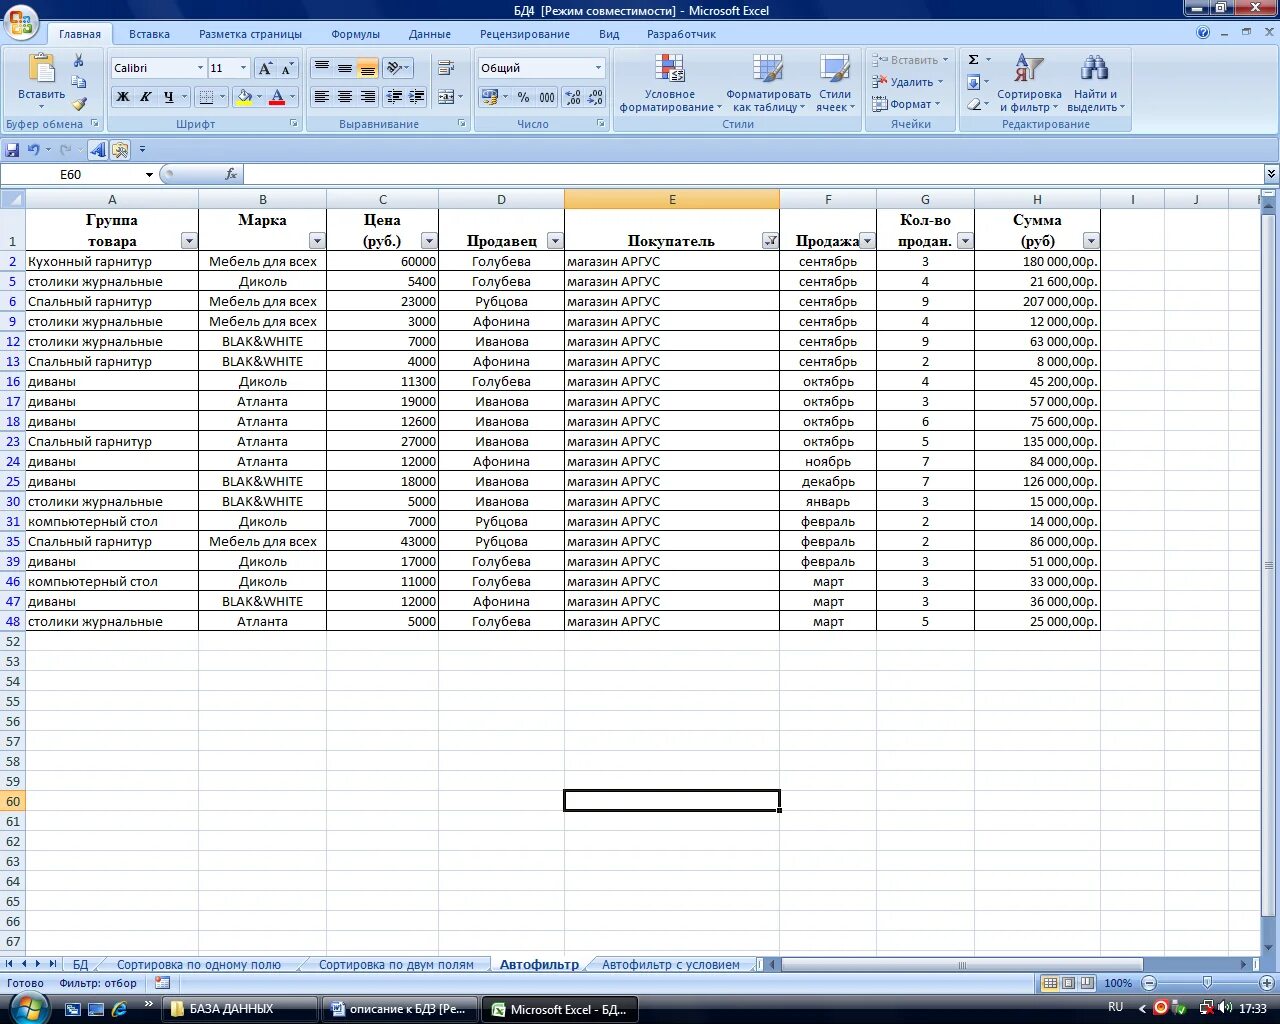Open the Формулы ribbon tab
Image resolution: width=1280 pixels, height=1024 pixels.
[x=355, y=34]
